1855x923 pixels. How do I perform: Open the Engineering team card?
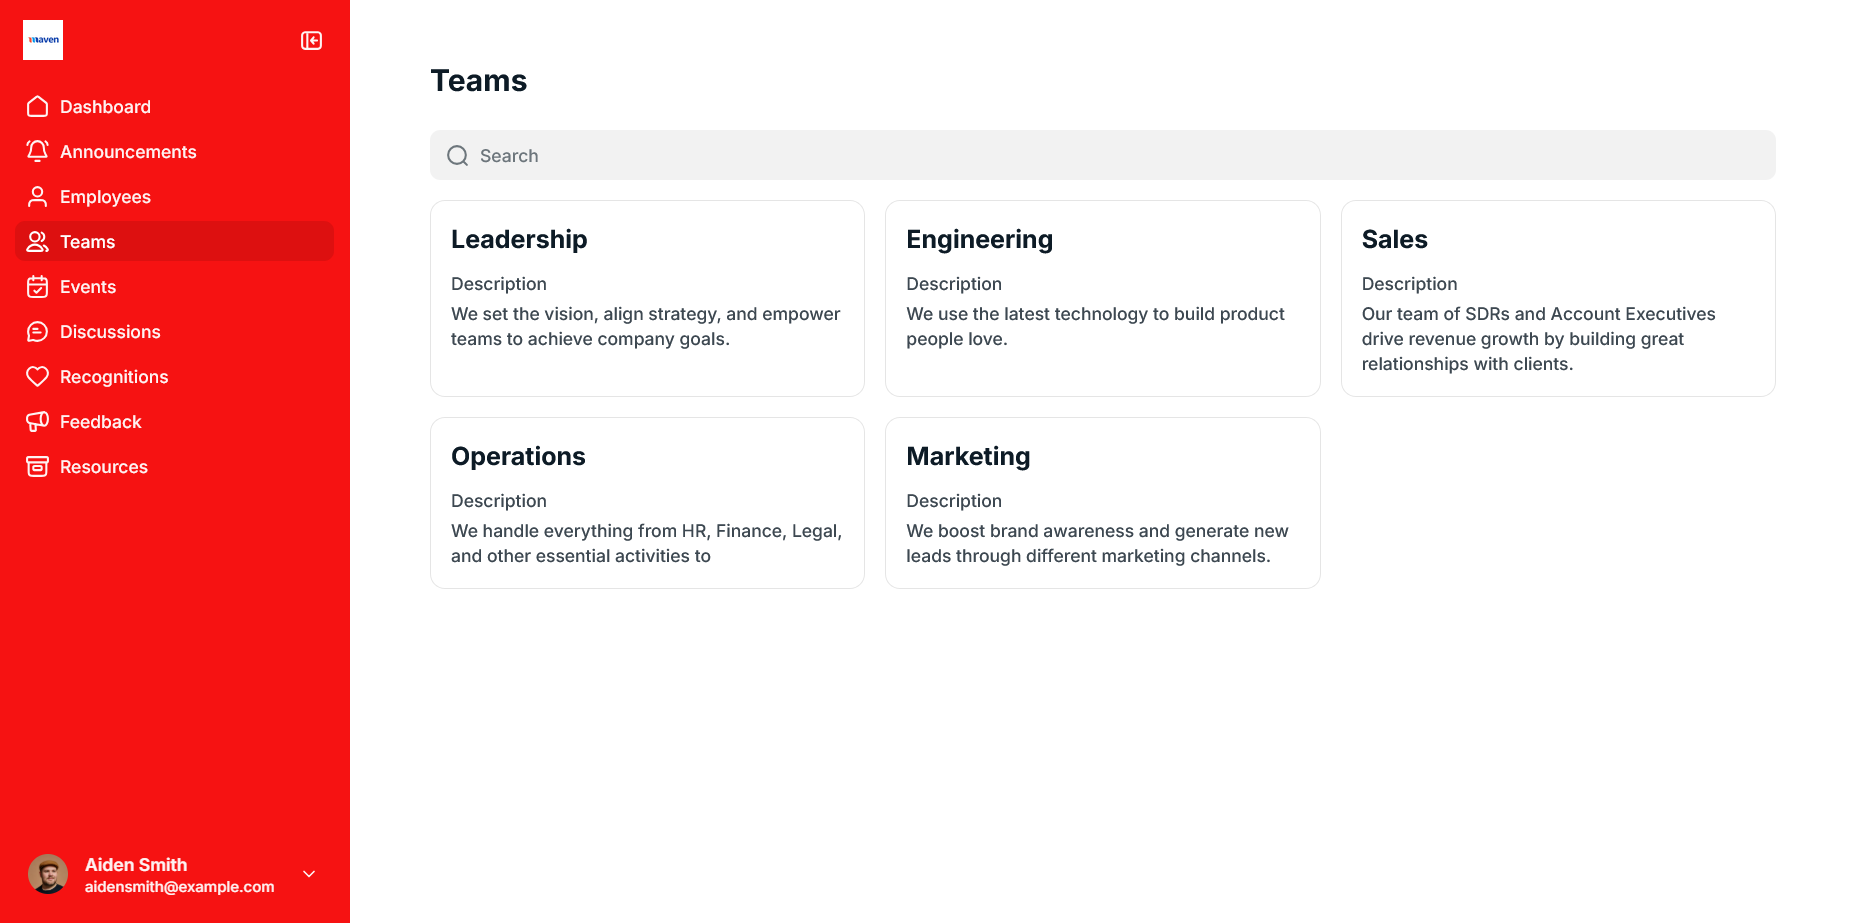pos(1102,298)
